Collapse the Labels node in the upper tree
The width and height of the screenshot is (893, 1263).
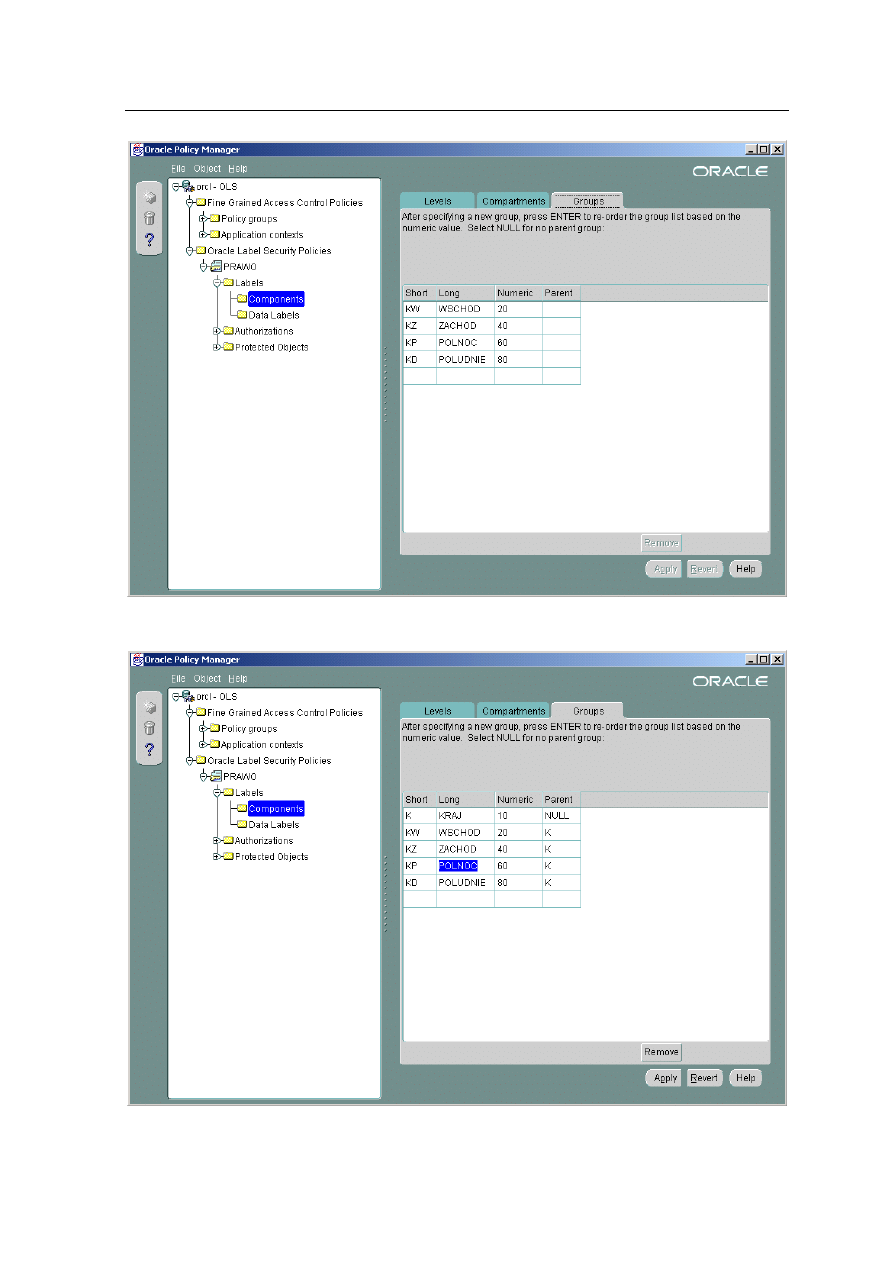(x=216, y=283)
